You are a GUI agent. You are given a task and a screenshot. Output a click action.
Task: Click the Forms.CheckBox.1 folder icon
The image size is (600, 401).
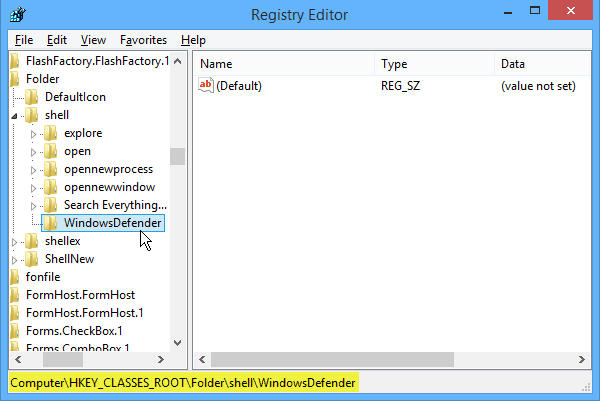[15, 331]
